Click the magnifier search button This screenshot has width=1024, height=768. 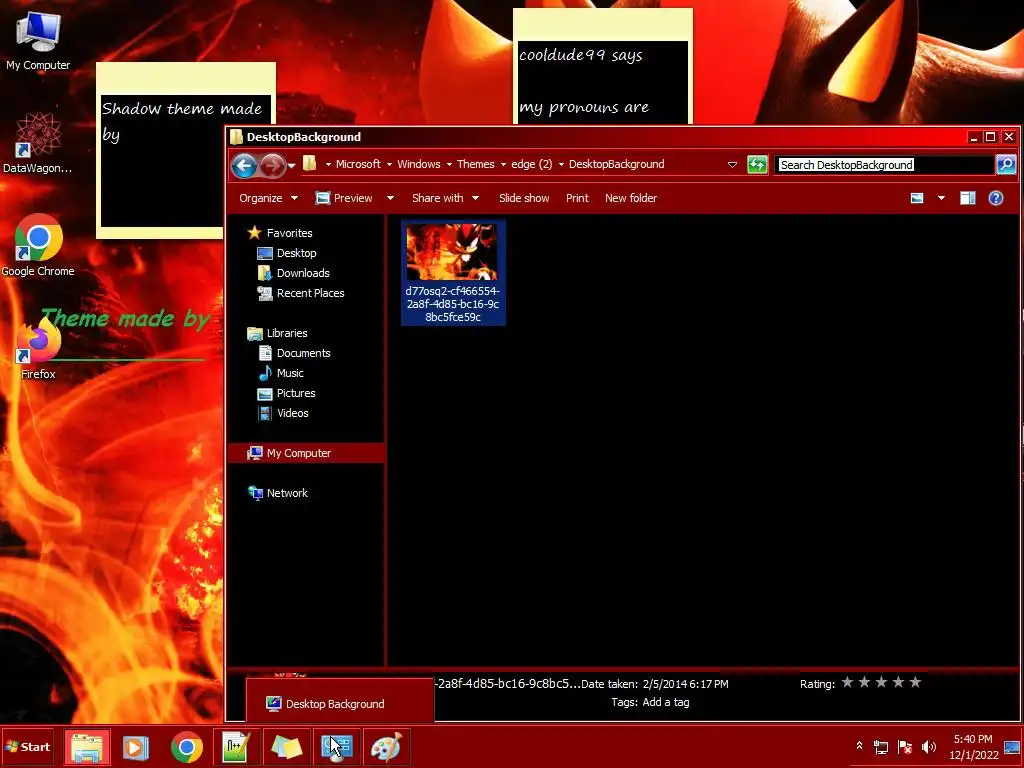coord(1006,164)
